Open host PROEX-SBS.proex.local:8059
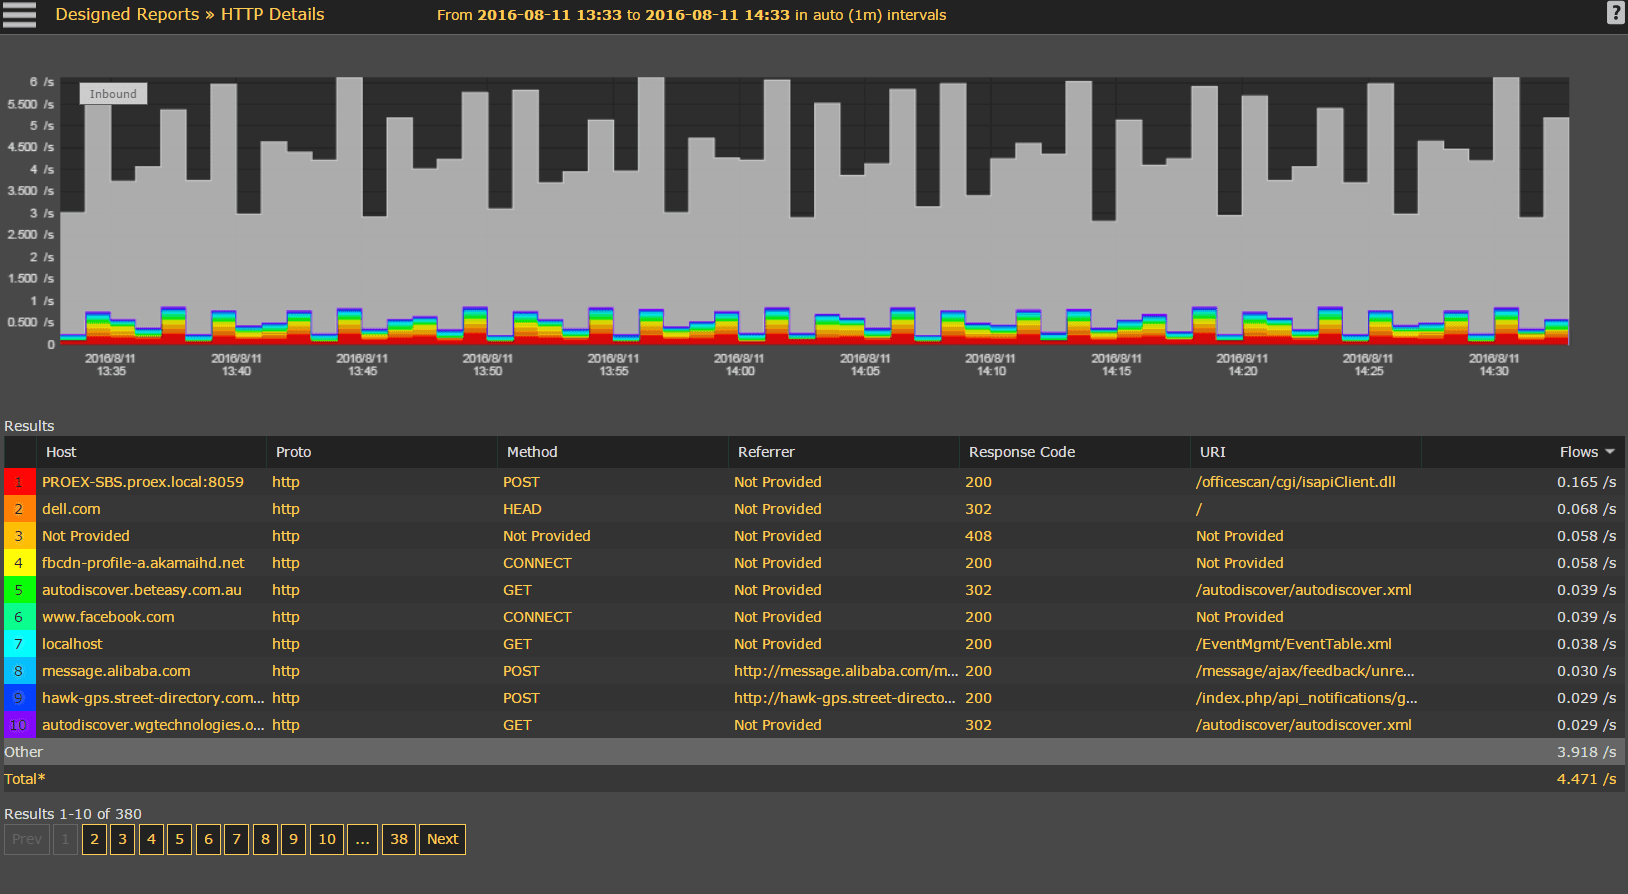Screen dimensions: 1628x894 [143, 482]
